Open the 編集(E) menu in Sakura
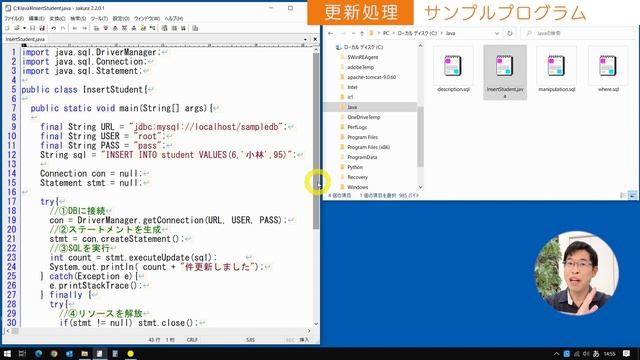The image size is (640, 360). [36, 18]
